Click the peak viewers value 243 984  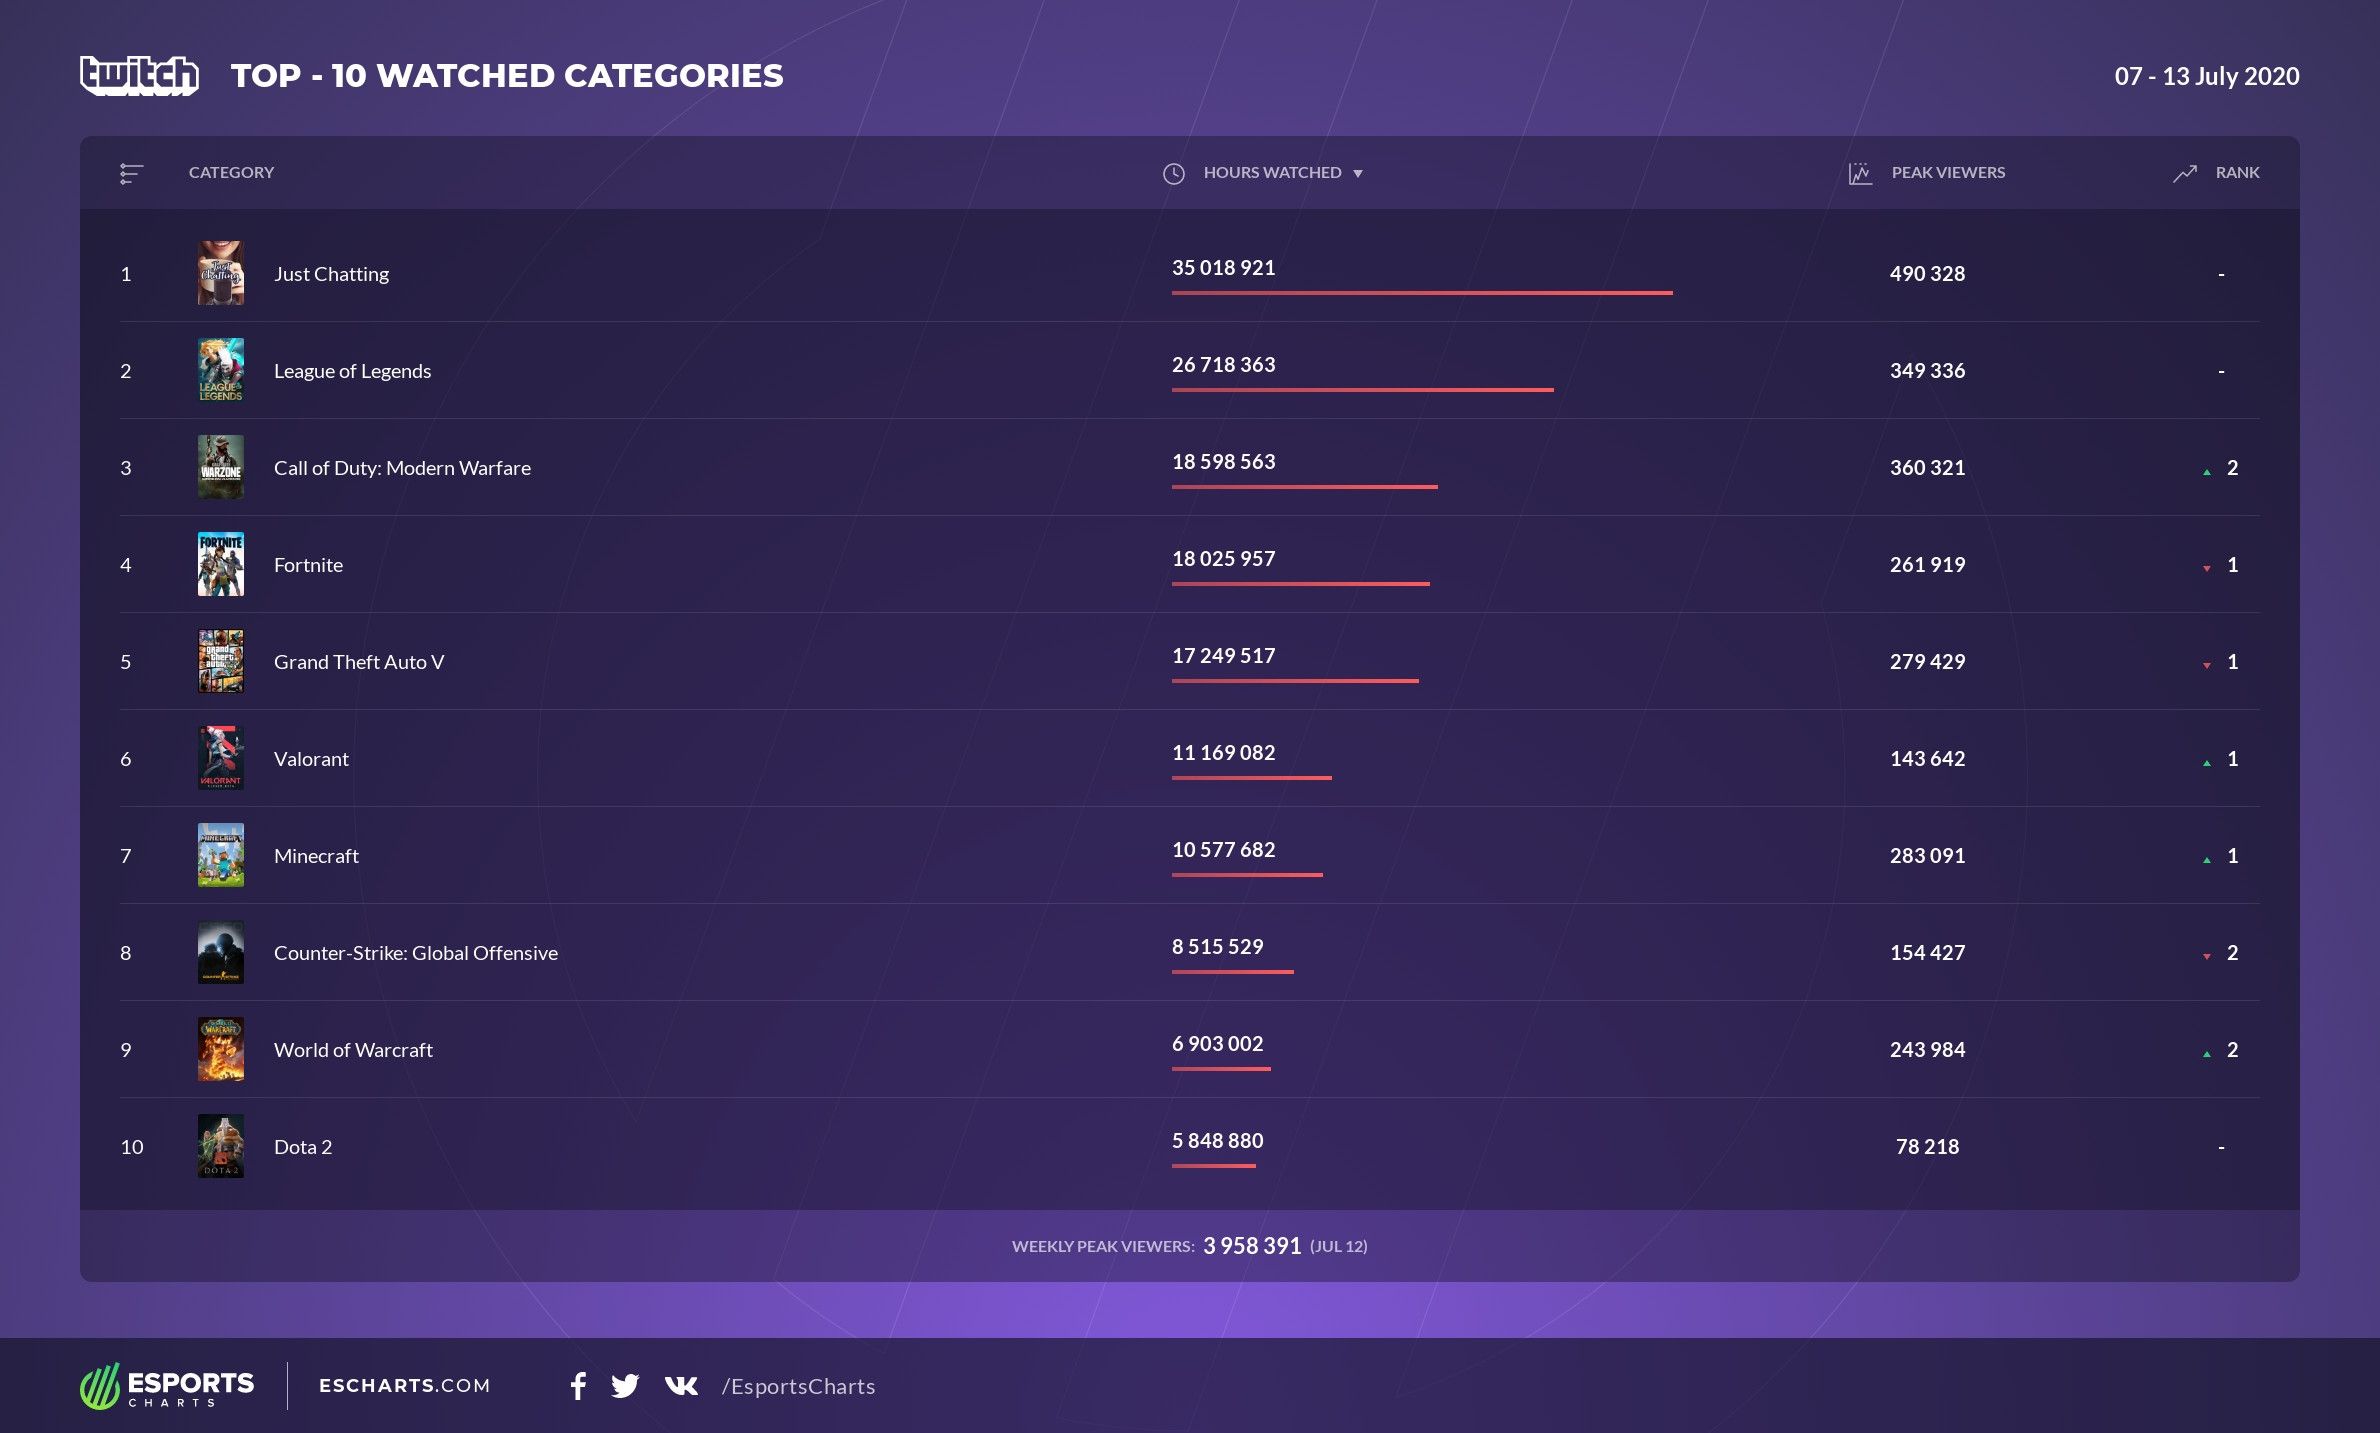(x=1927, y=1050)
